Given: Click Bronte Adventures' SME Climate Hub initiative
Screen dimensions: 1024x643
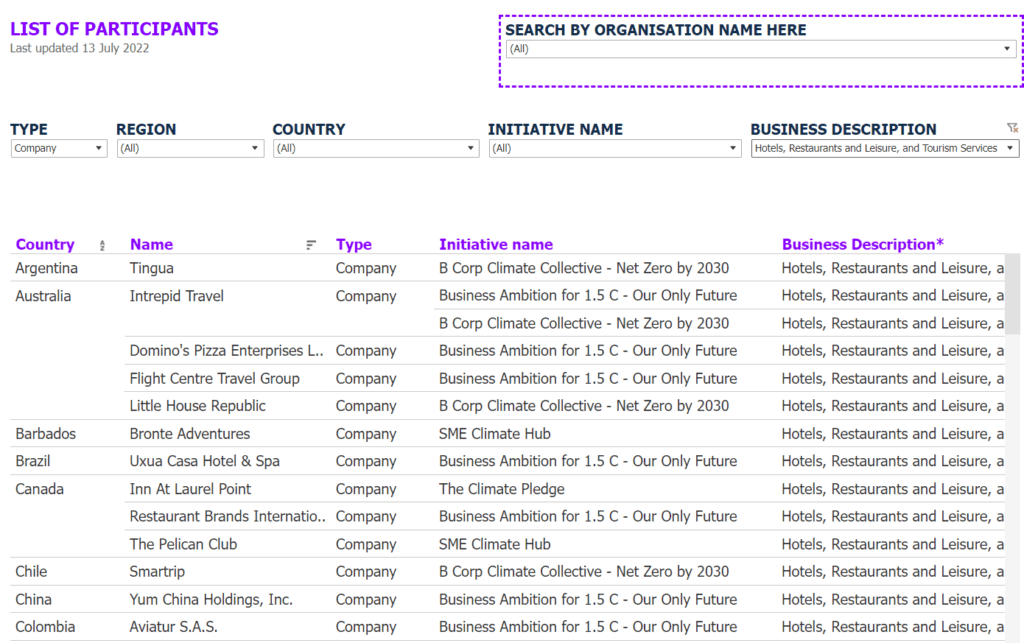Looking at the screenshot, I should tap(494, 434).
